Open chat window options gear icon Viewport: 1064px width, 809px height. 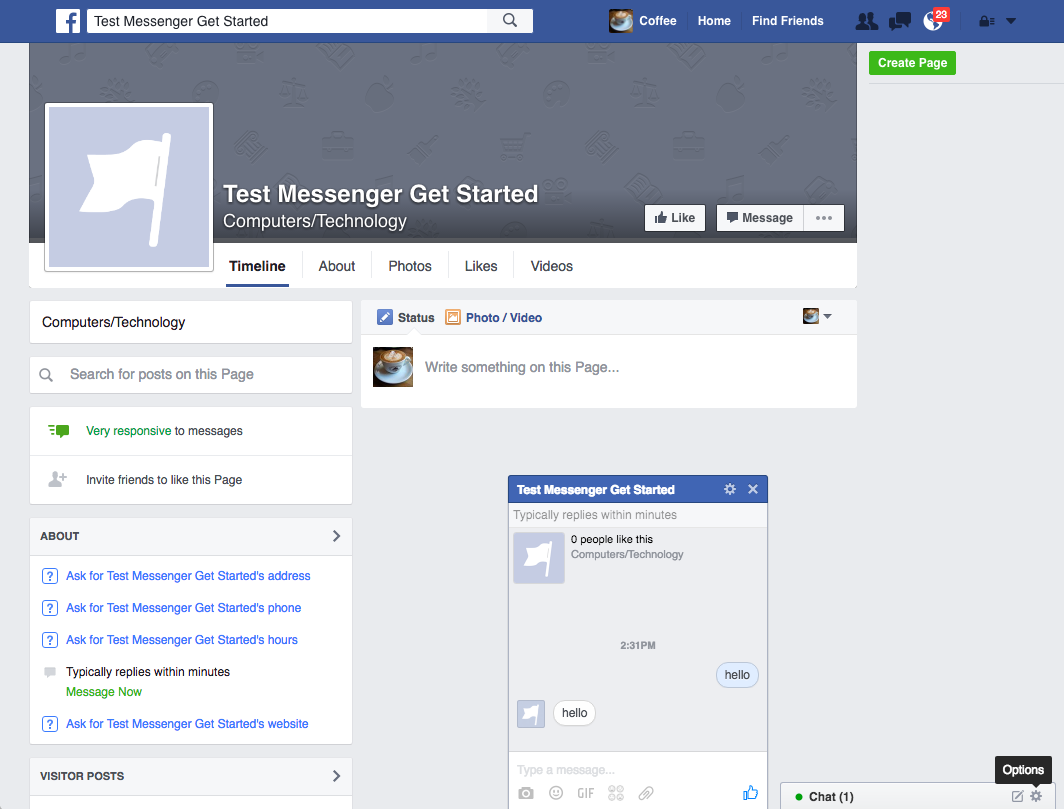(729, 489)
